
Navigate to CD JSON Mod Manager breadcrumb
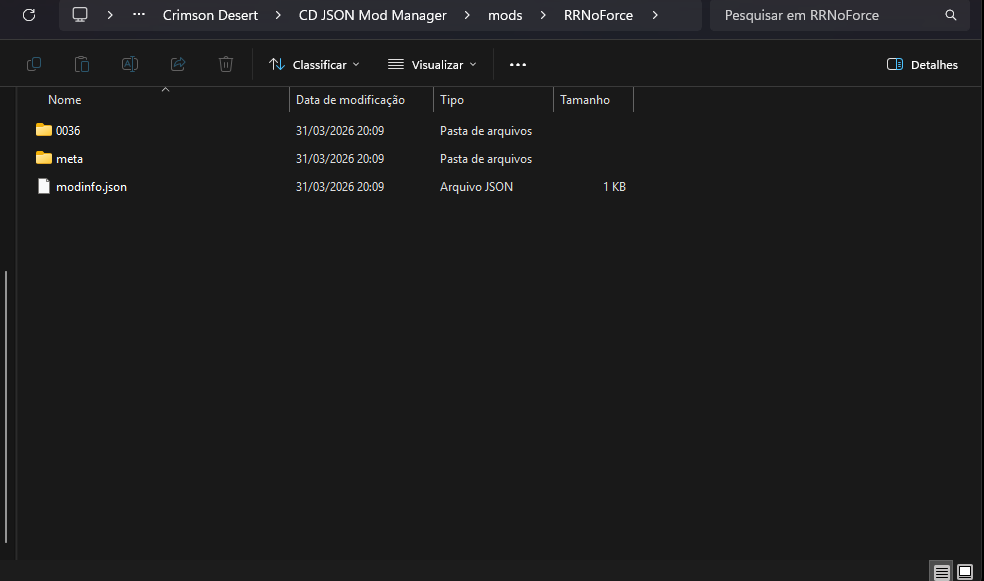coord(373,15)
